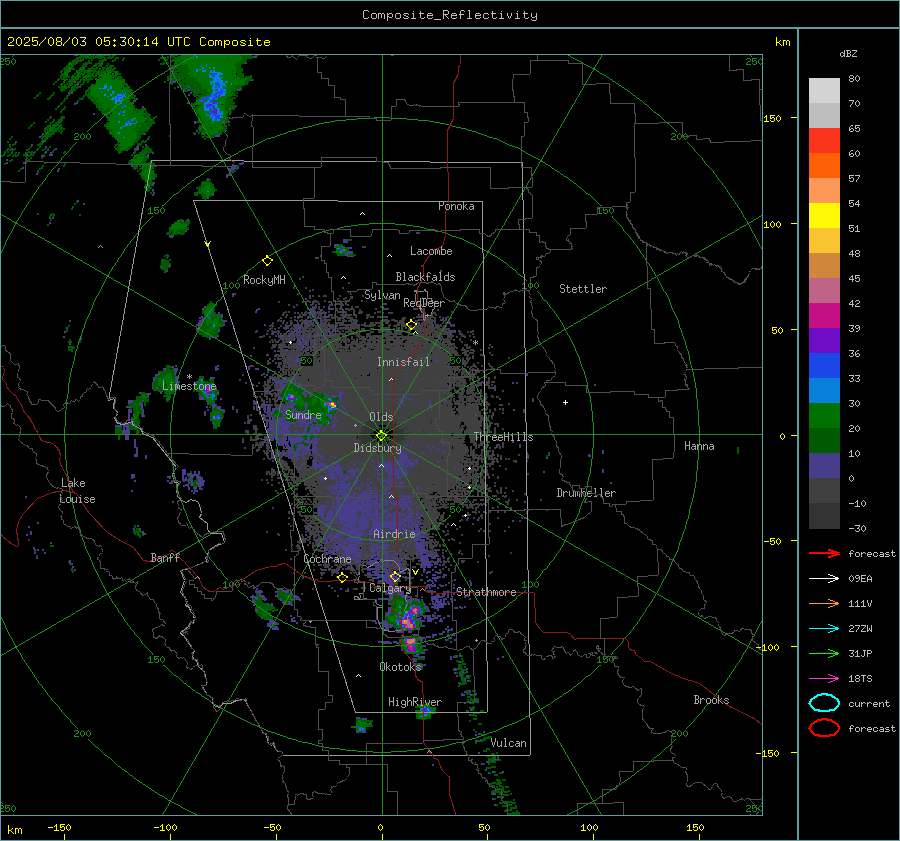Click the Sundre city label
The image size is (900, 841).
(303, 414)
